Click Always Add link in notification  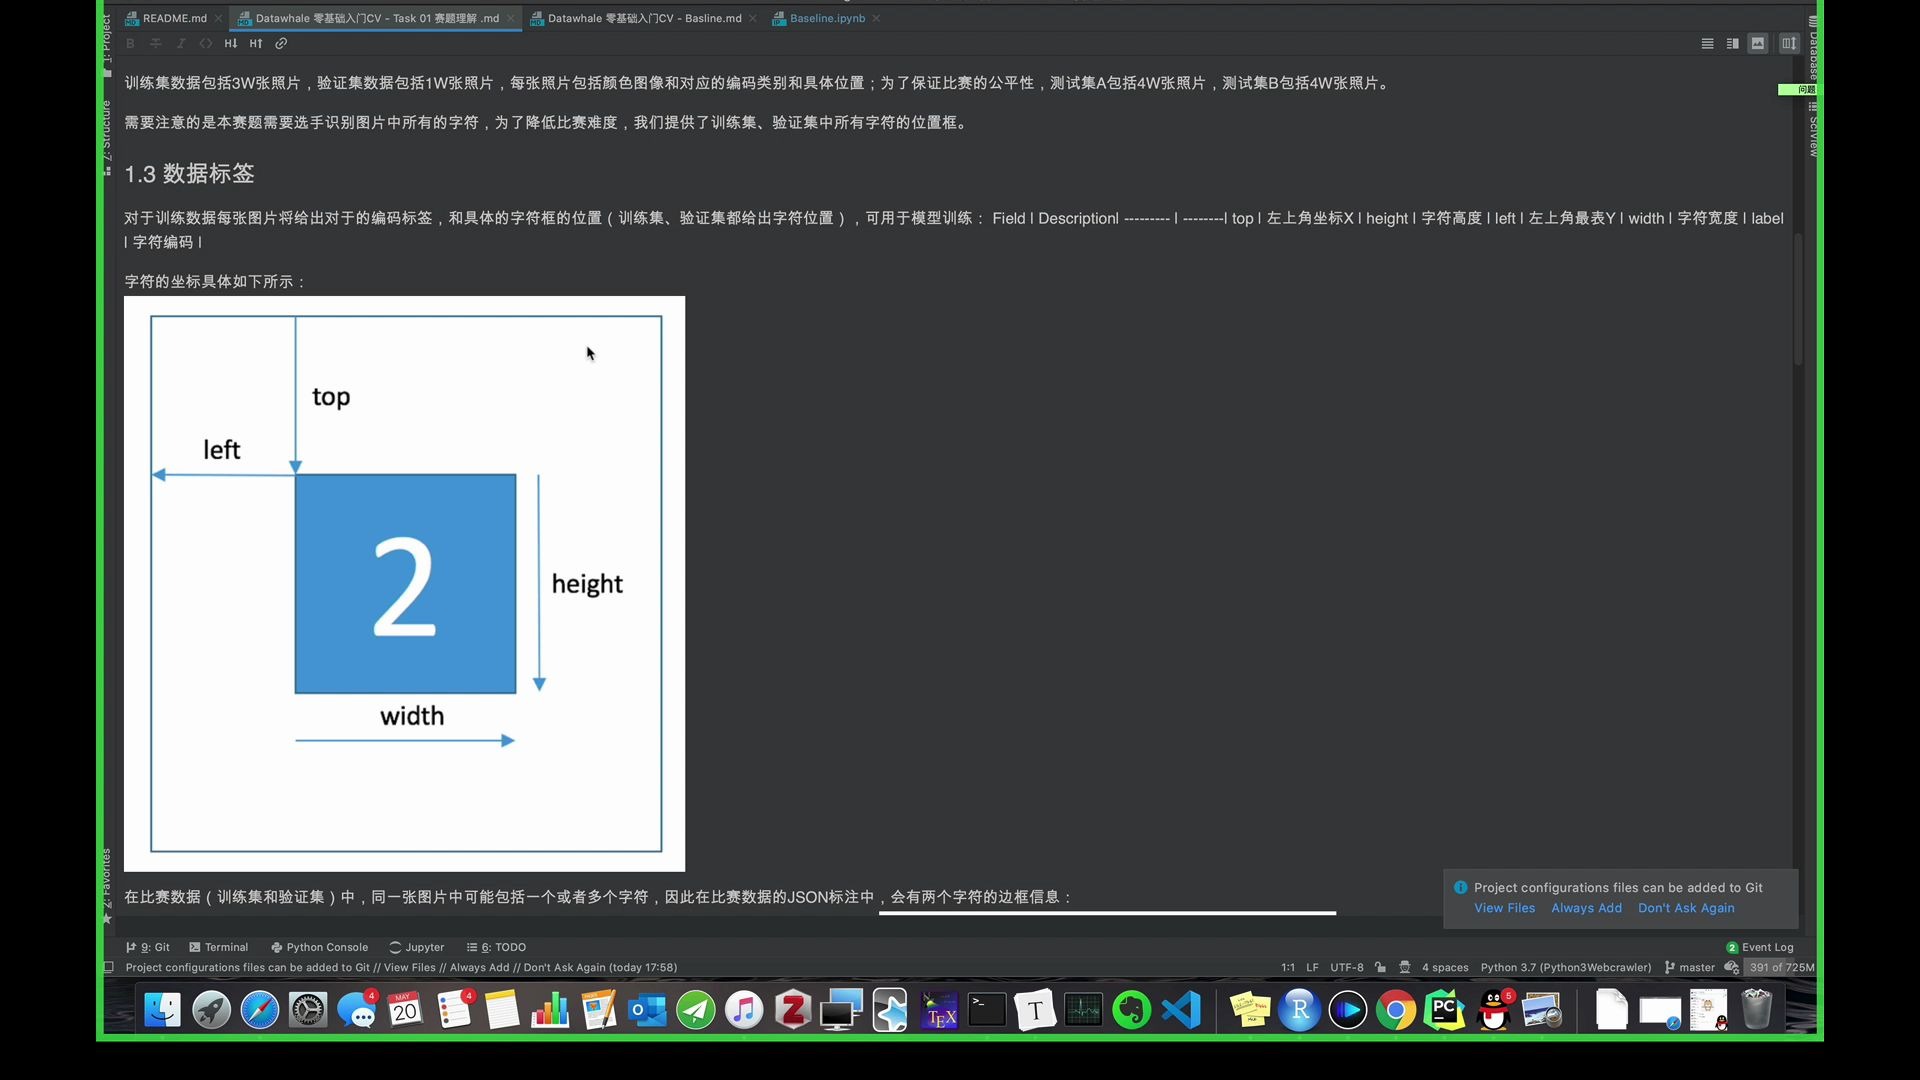point(1586,908)
